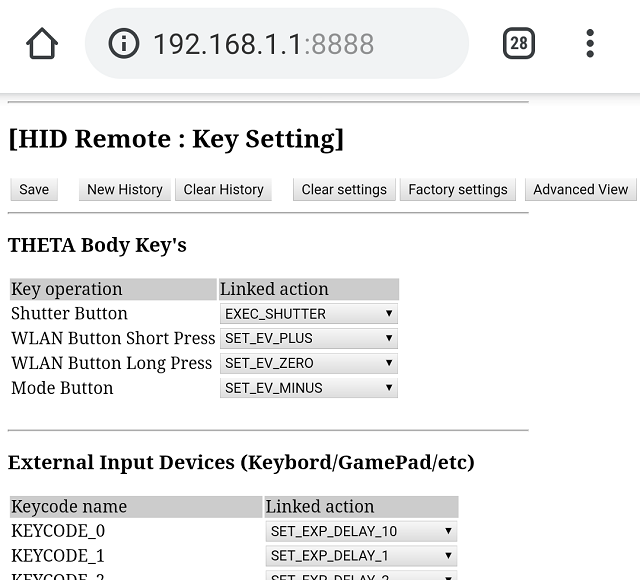Click the External Input Devices heading
The width and height of the screenshot is (640, 580).
point(241,462)
